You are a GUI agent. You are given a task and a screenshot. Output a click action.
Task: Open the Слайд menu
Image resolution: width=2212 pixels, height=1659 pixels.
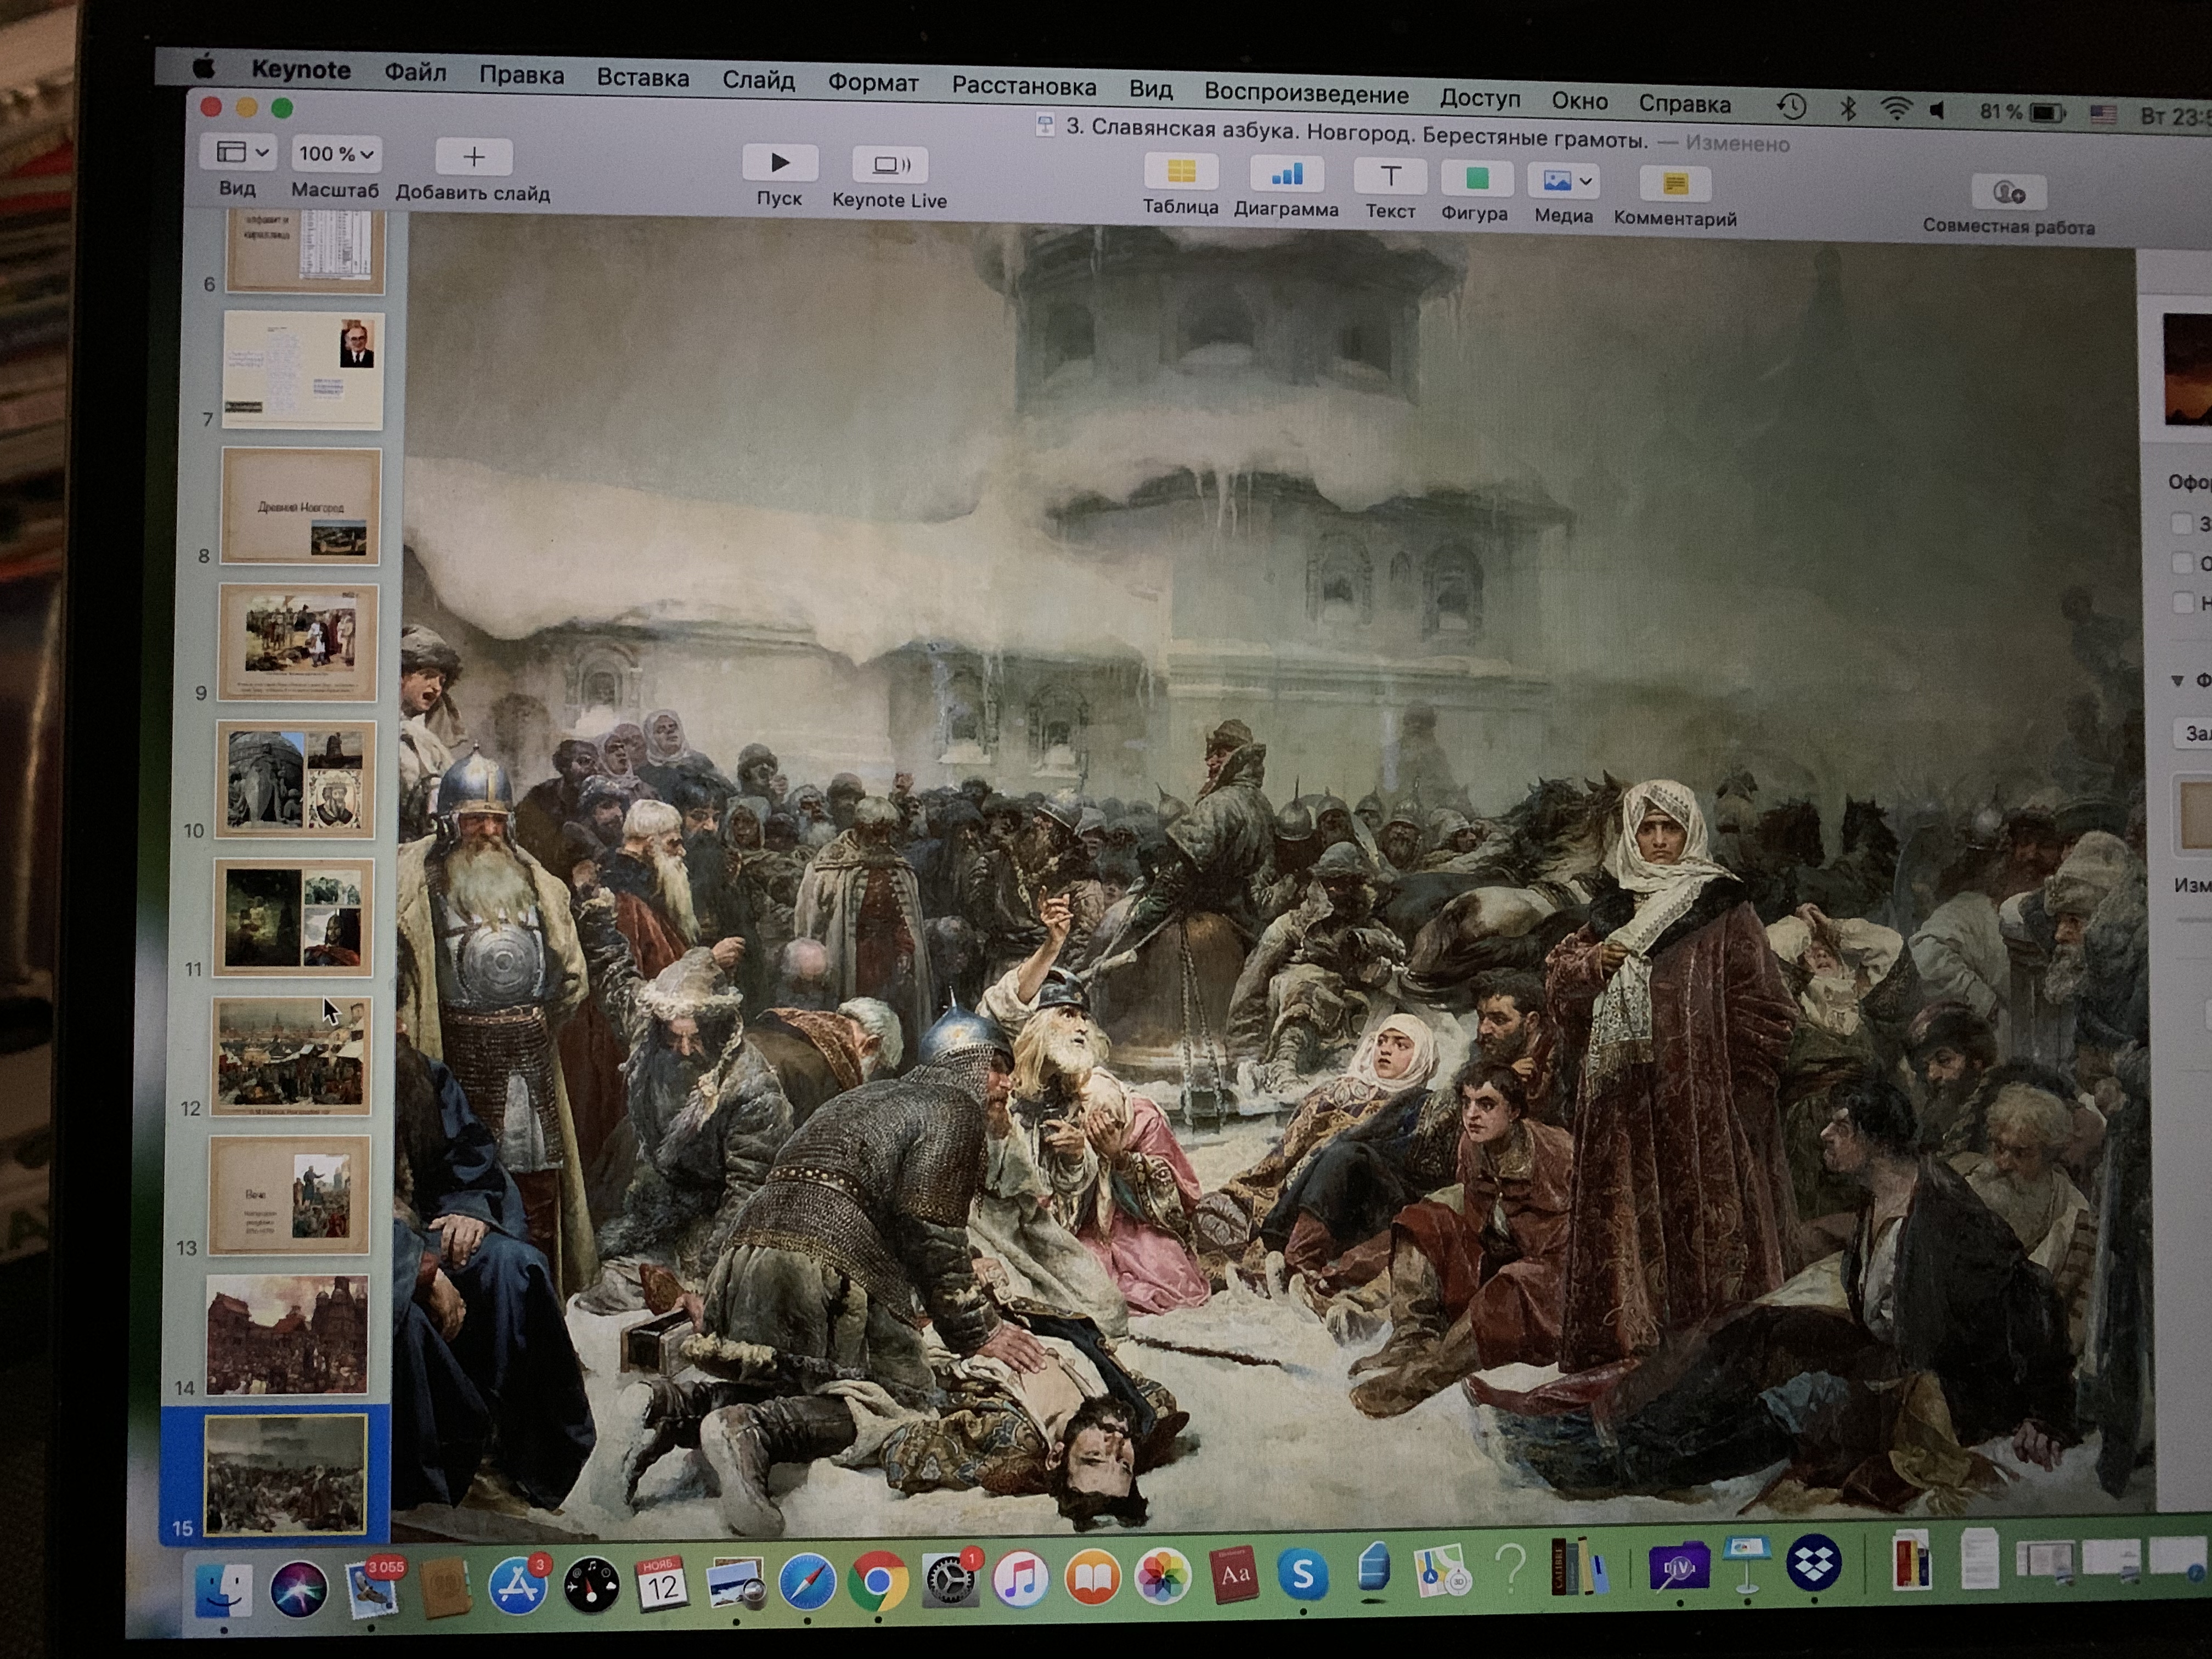click(x=758, y=80)
